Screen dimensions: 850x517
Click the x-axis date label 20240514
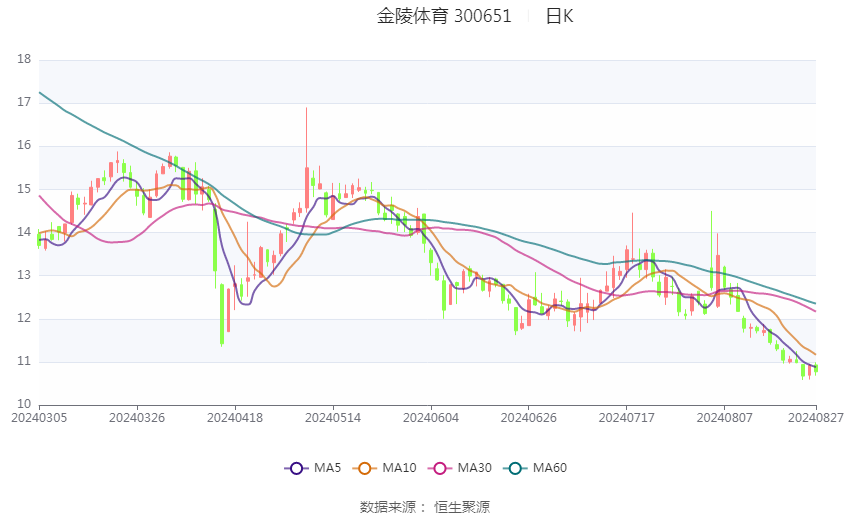coord(333,418)
